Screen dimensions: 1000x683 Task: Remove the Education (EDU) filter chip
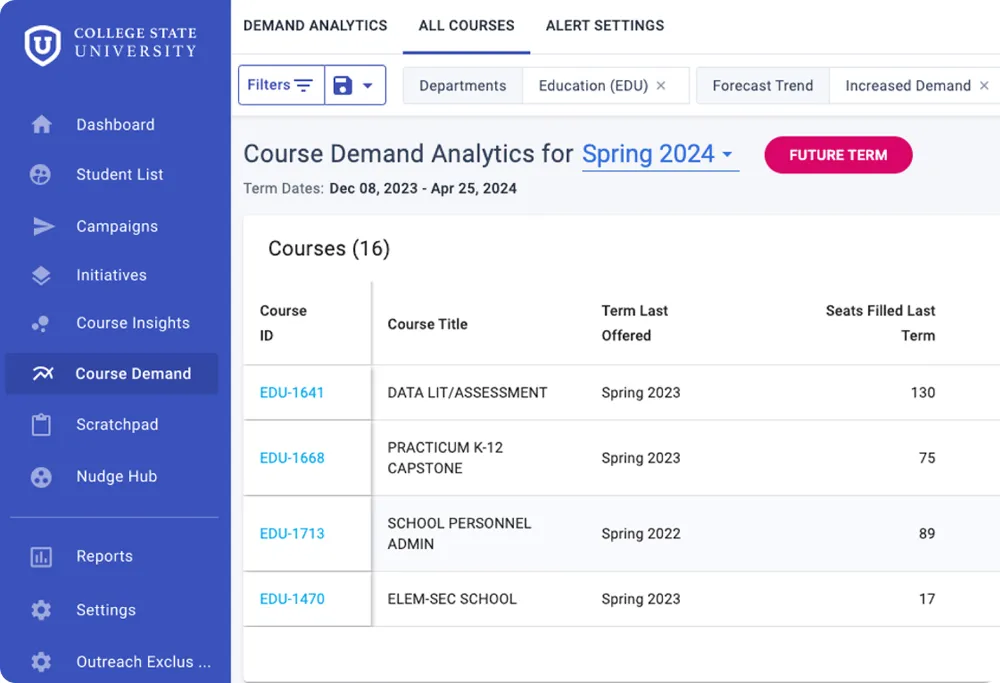click(661, 85)
